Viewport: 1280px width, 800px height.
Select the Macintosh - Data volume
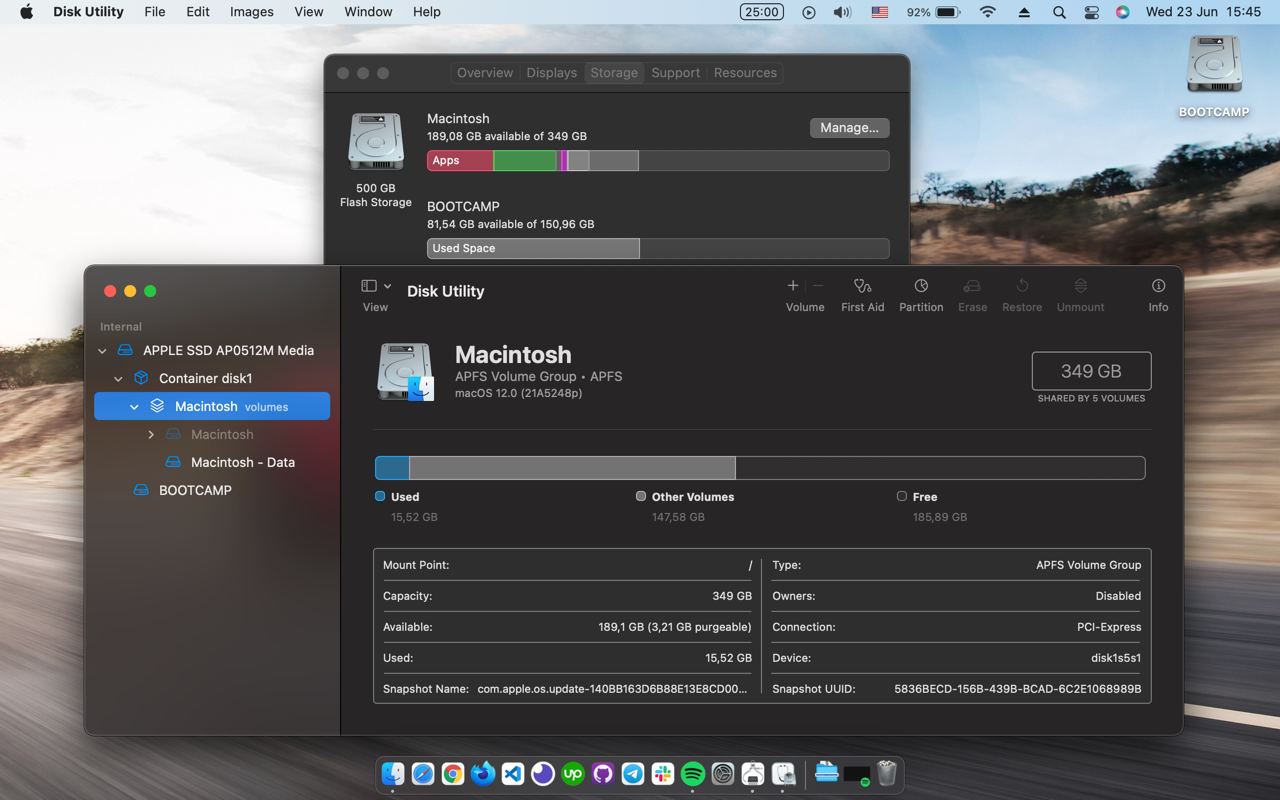212,463
